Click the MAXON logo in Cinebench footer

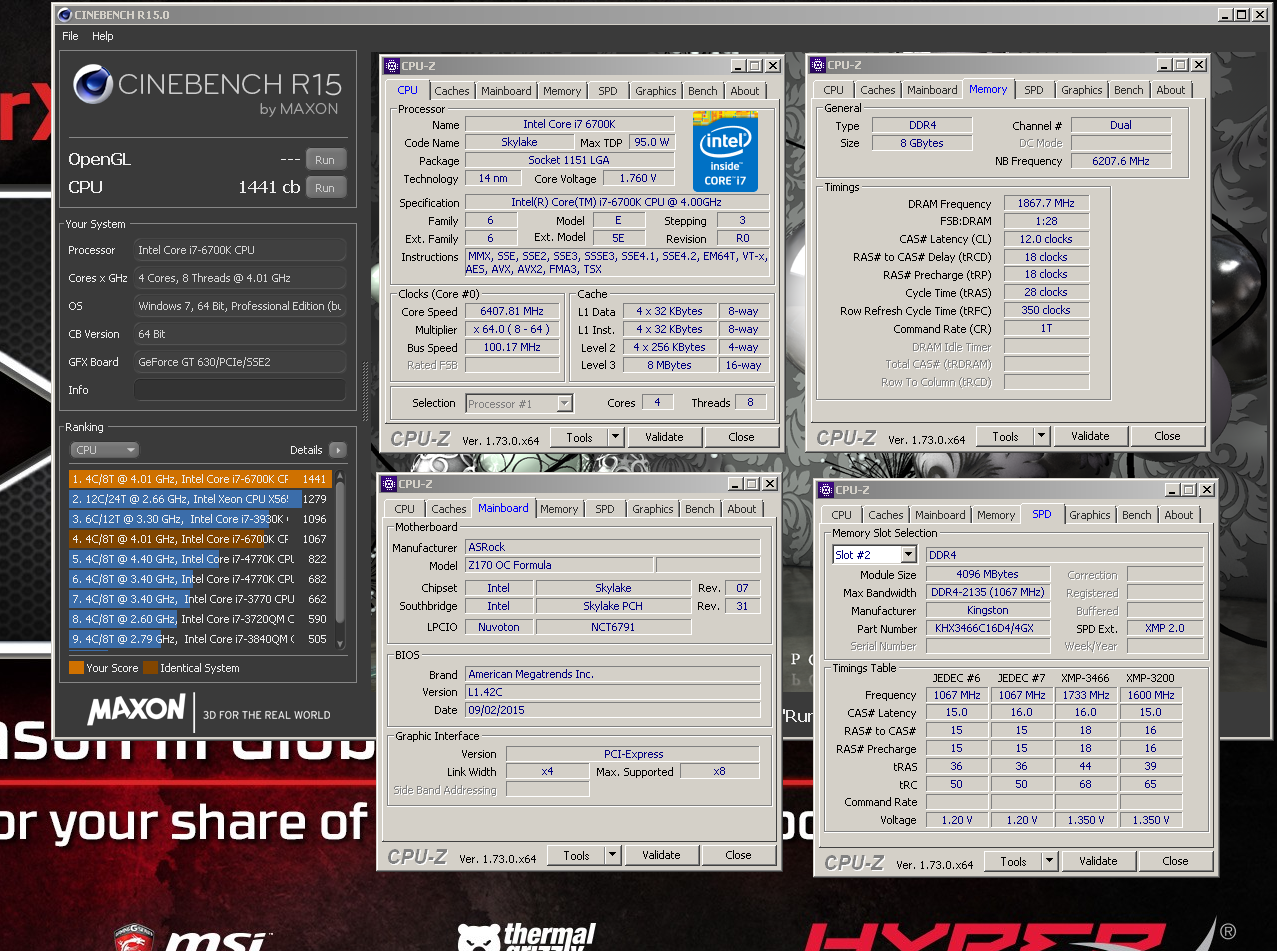[x=136, y=711]
